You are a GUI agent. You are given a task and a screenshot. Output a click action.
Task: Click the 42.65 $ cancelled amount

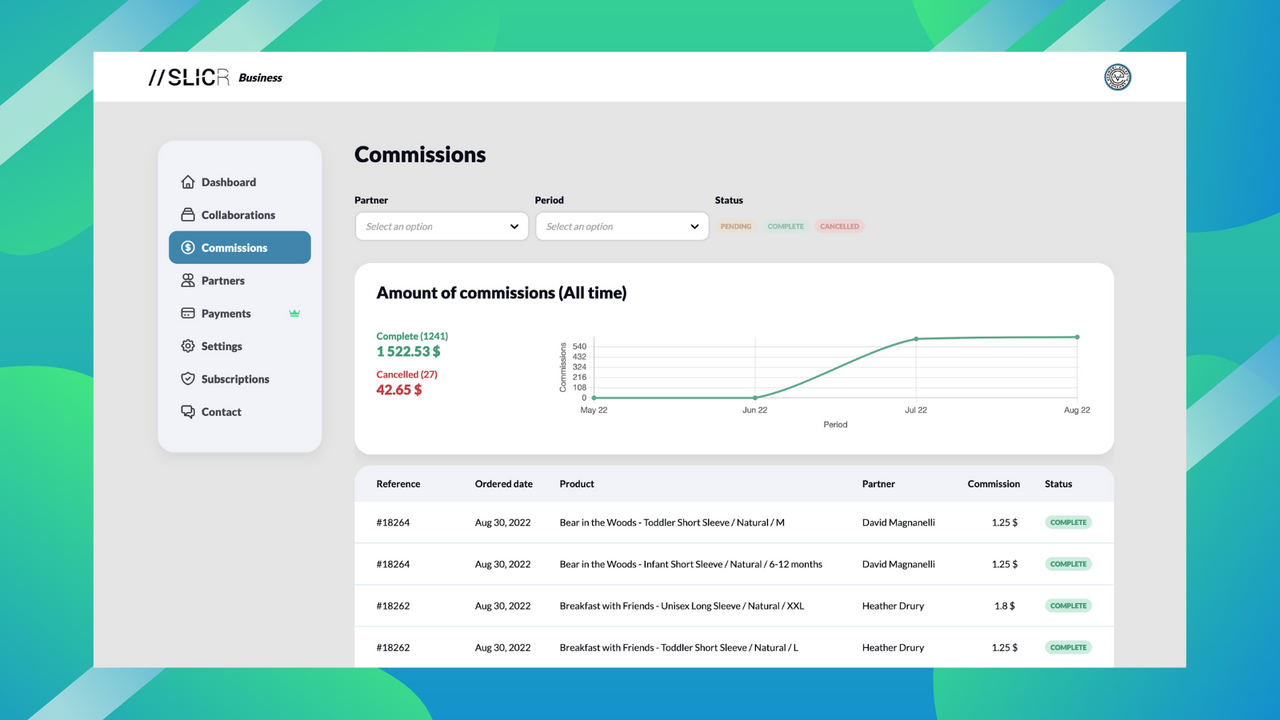[399, 390]
